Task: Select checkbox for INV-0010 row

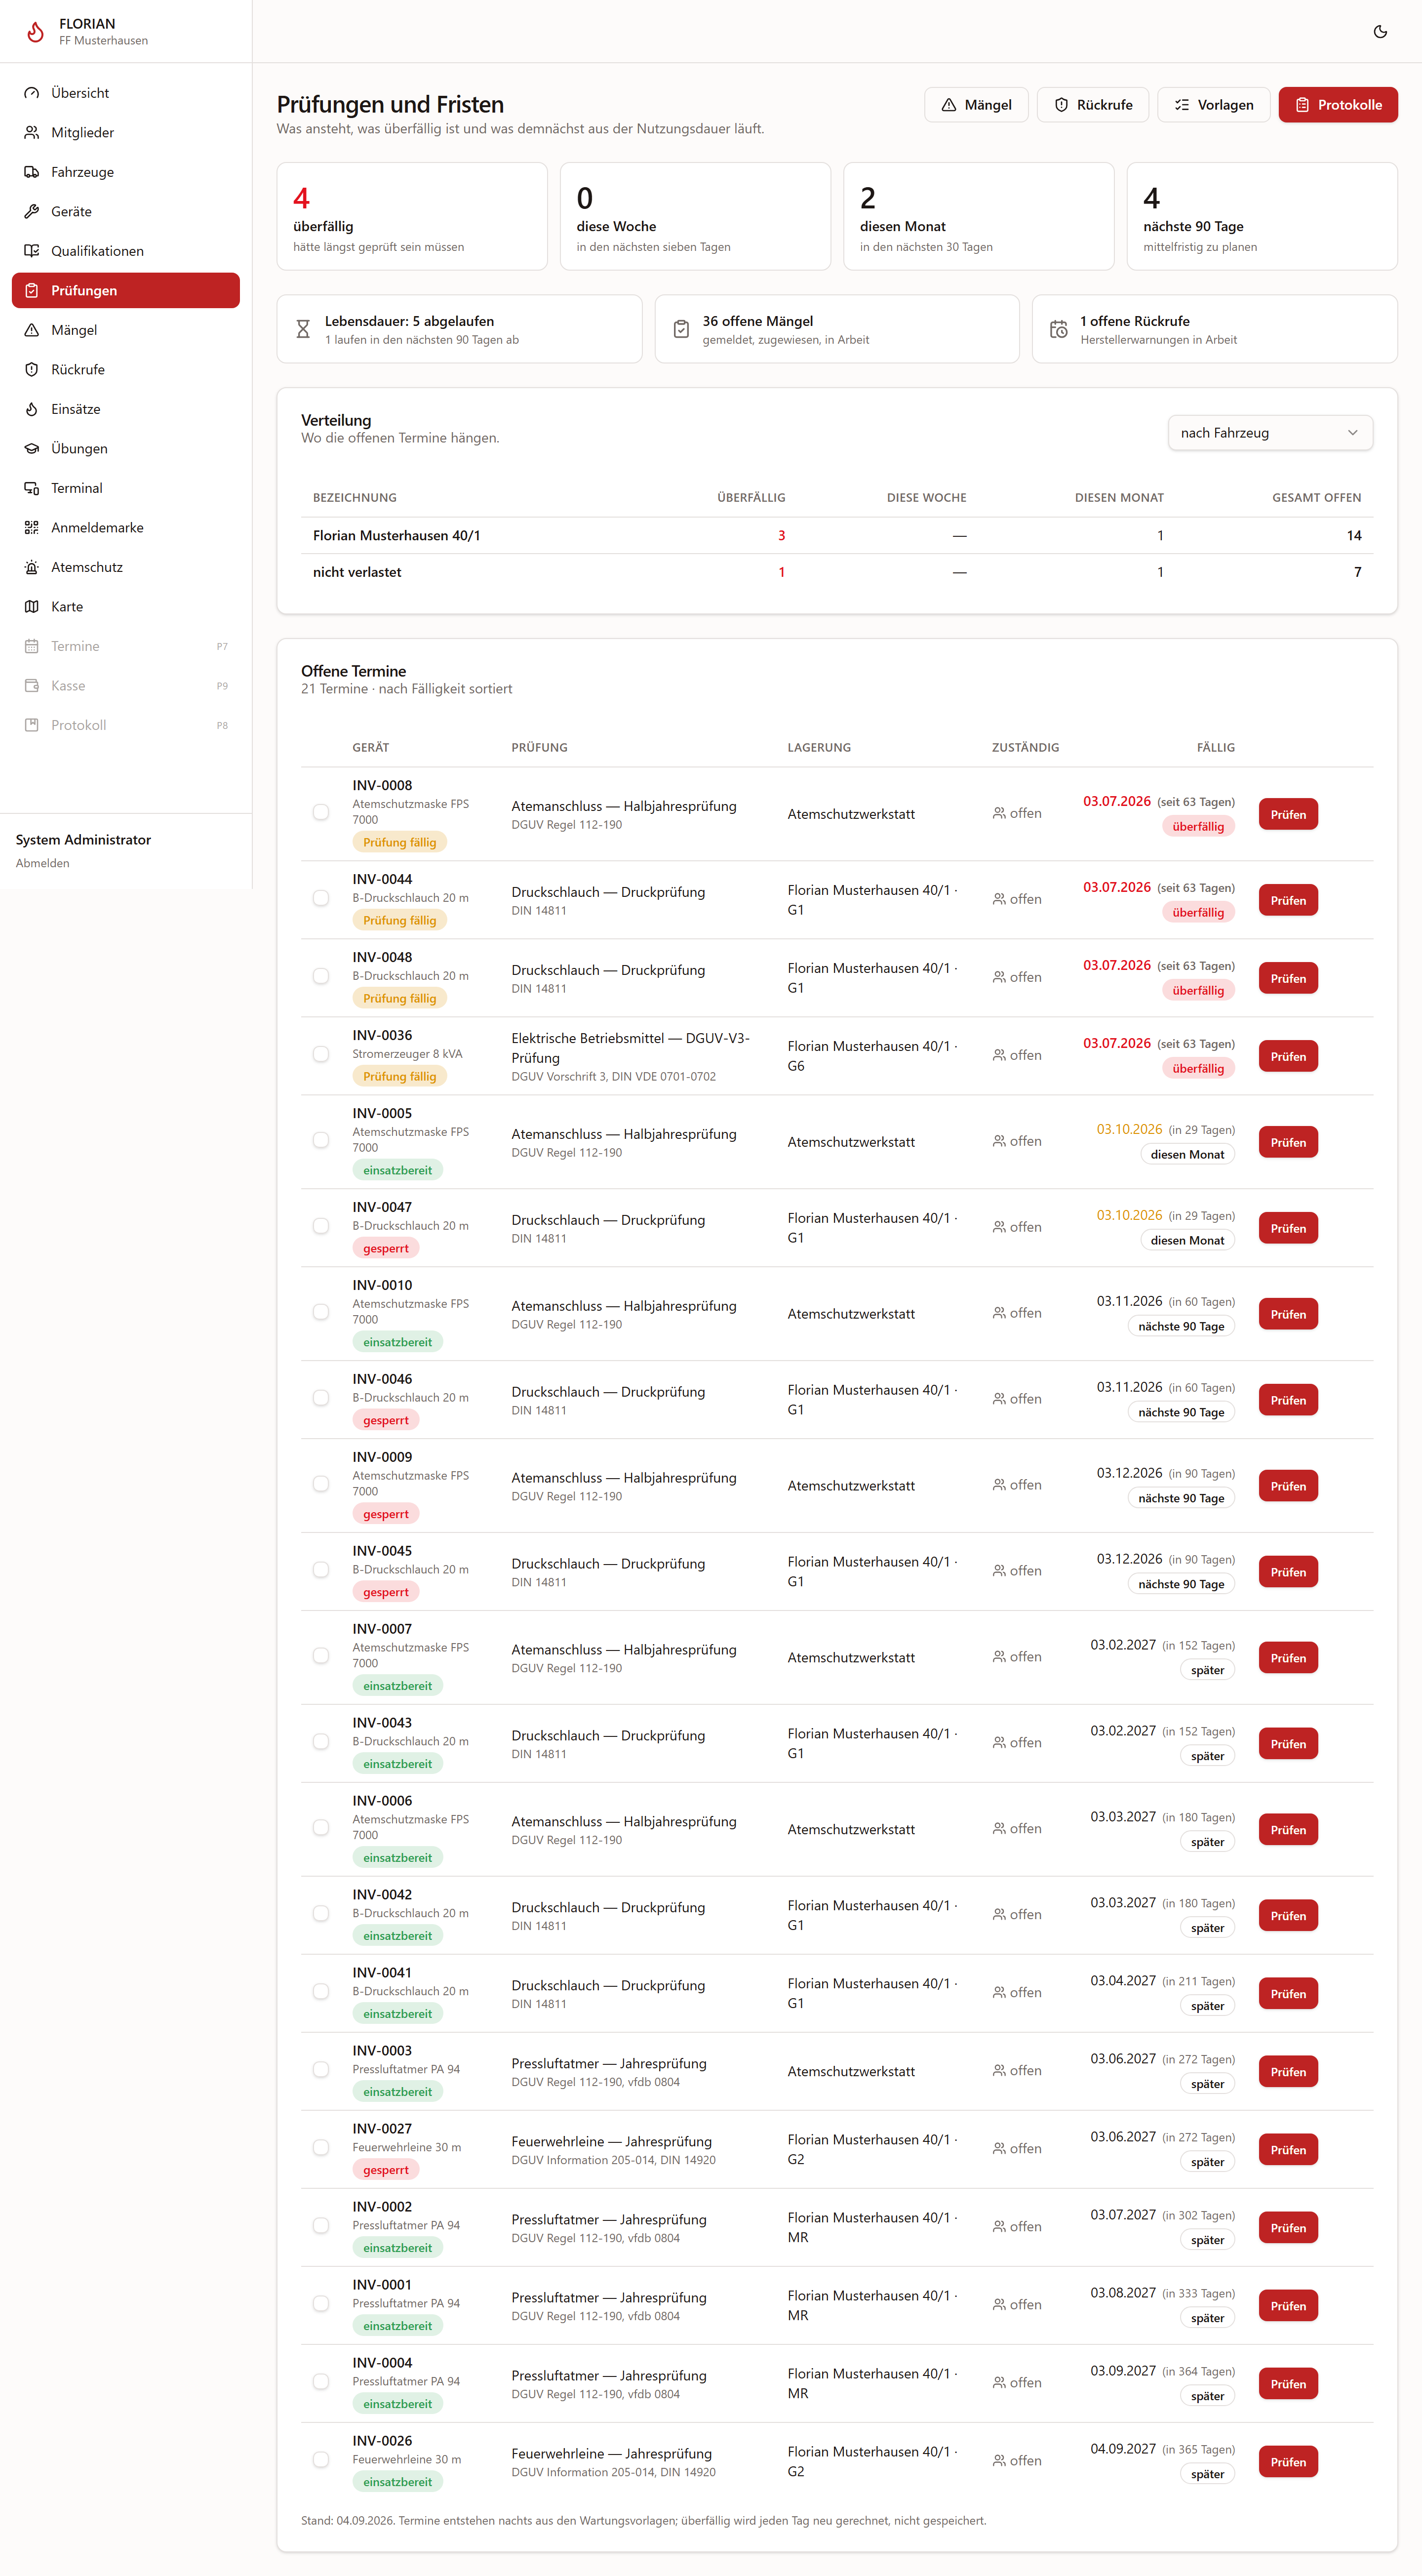Action: point(321,1312)
